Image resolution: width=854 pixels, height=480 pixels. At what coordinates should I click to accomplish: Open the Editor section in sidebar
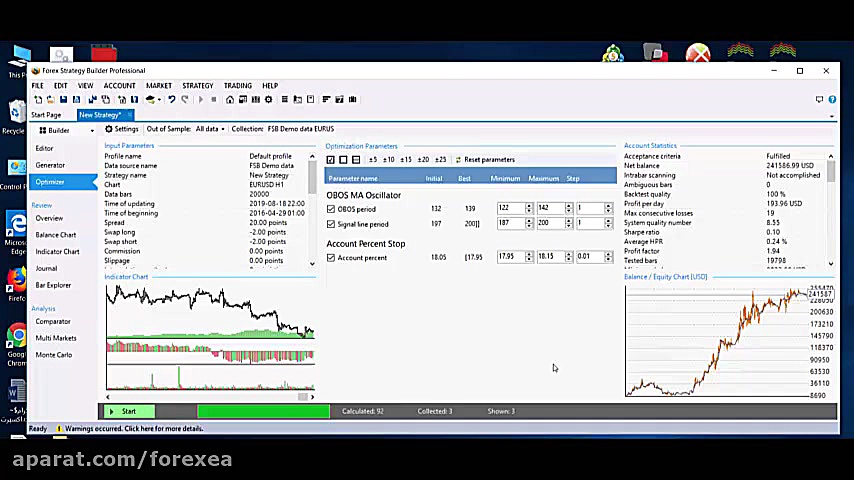tap(44, 148)
